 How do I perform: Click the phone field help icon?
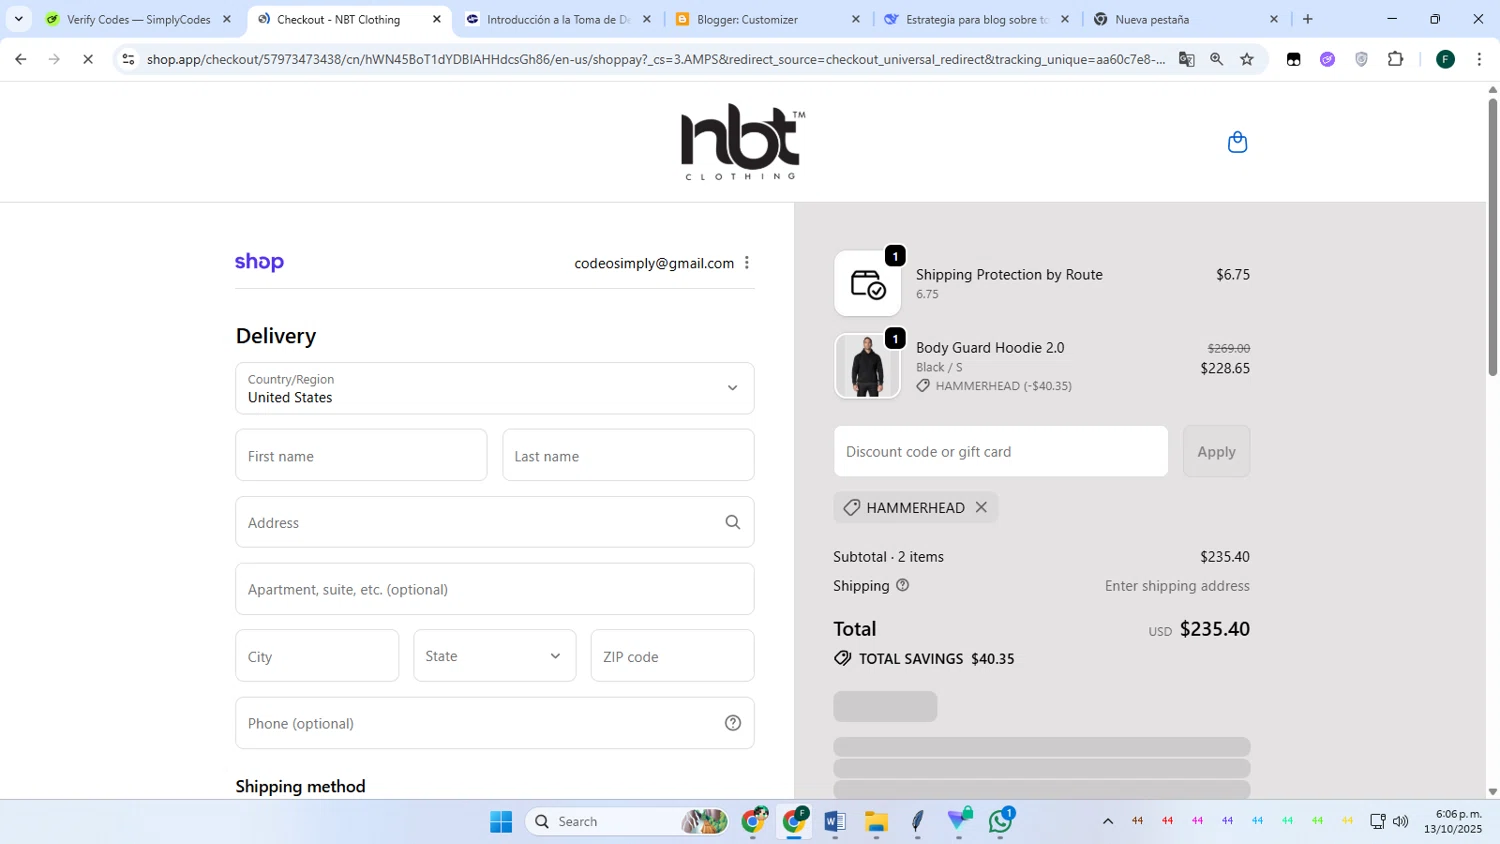pos(733,723)
